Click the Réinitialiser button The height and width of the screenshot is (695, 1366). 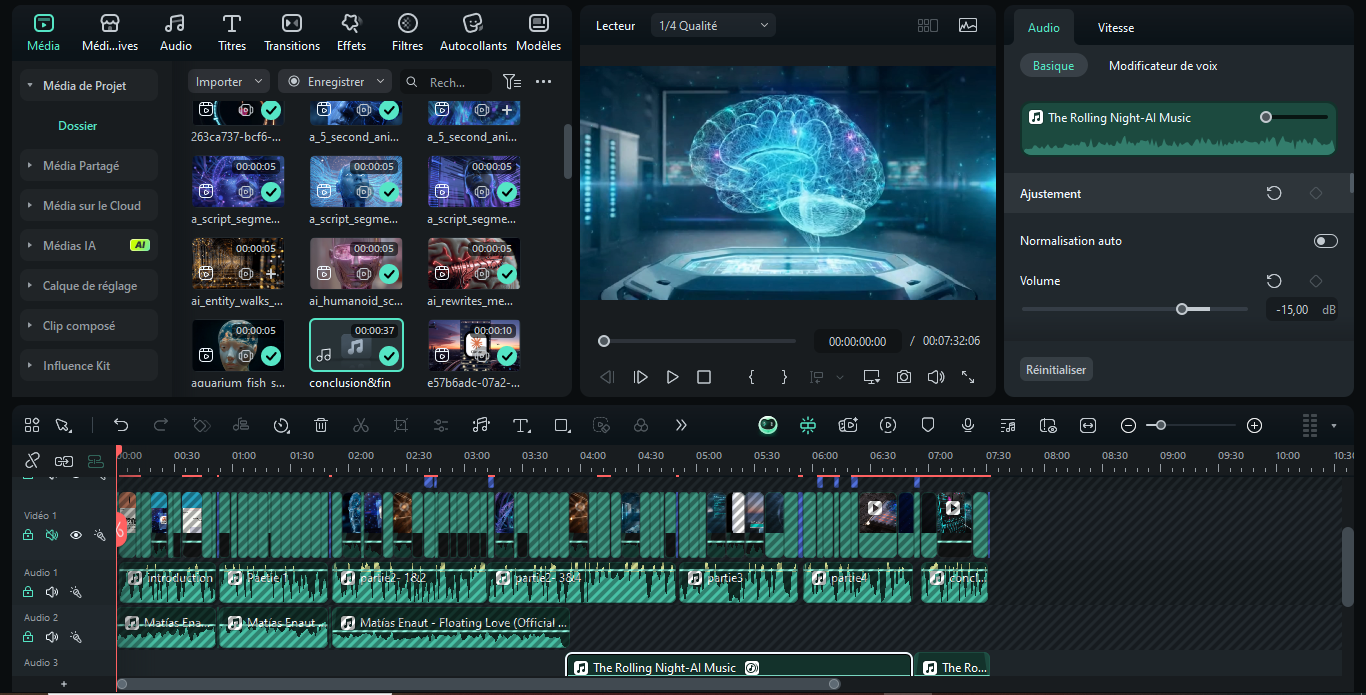1056,370
